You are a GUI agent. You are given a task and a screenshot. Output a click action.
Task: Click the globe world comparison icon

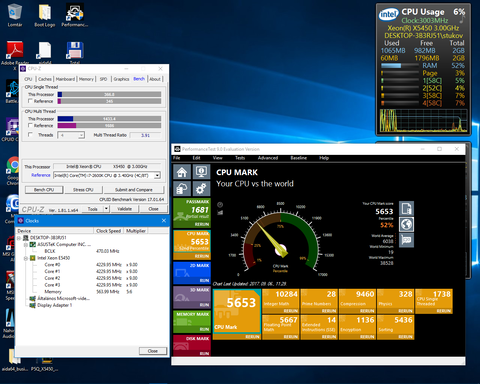(x=406, y=224)
